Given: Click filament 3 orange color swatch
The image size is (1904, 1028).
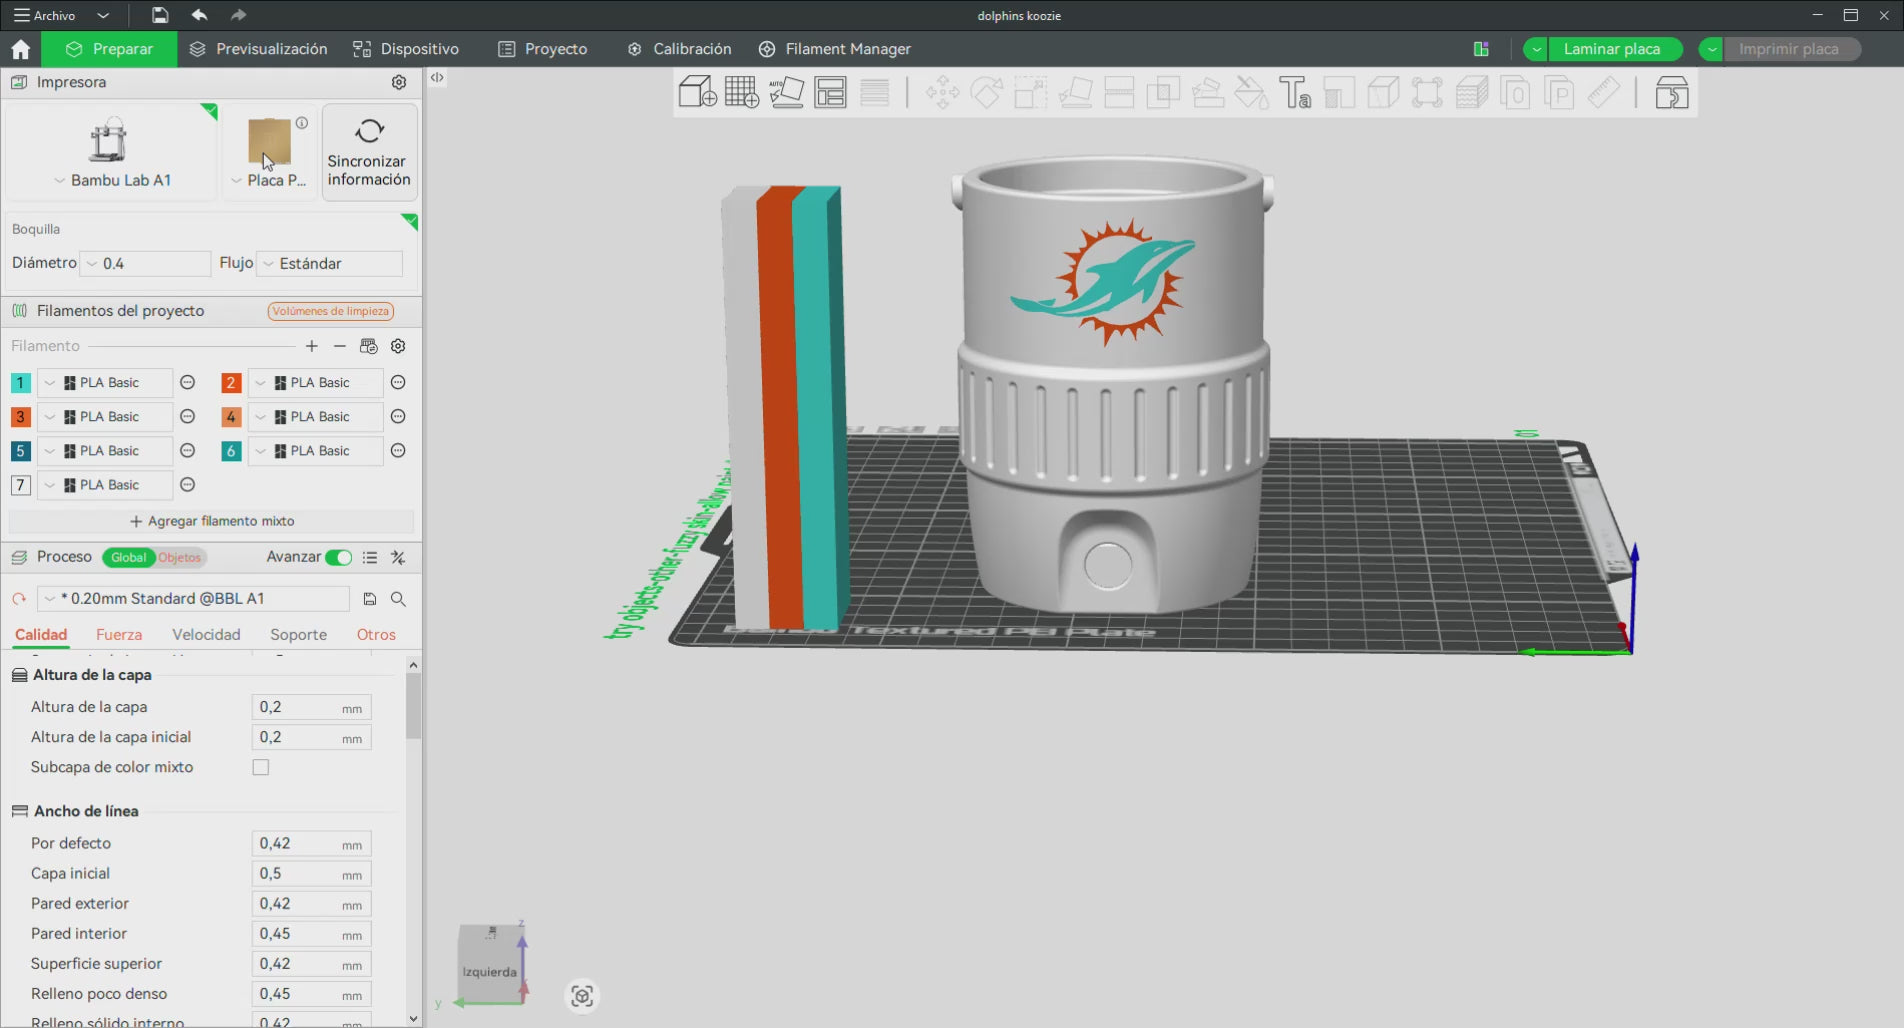Looking at the screenshot, I should pos(20,417).
